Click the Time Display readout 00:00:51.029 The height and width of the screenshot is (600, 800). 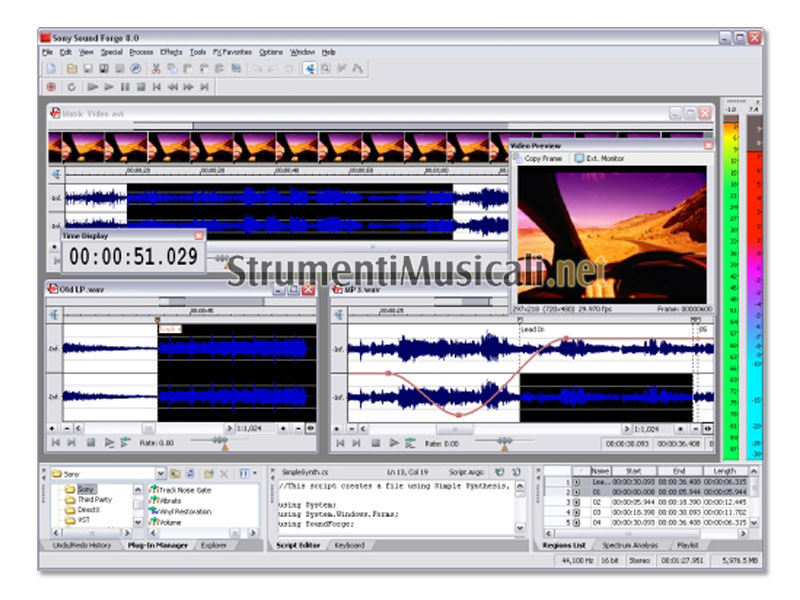133,257
